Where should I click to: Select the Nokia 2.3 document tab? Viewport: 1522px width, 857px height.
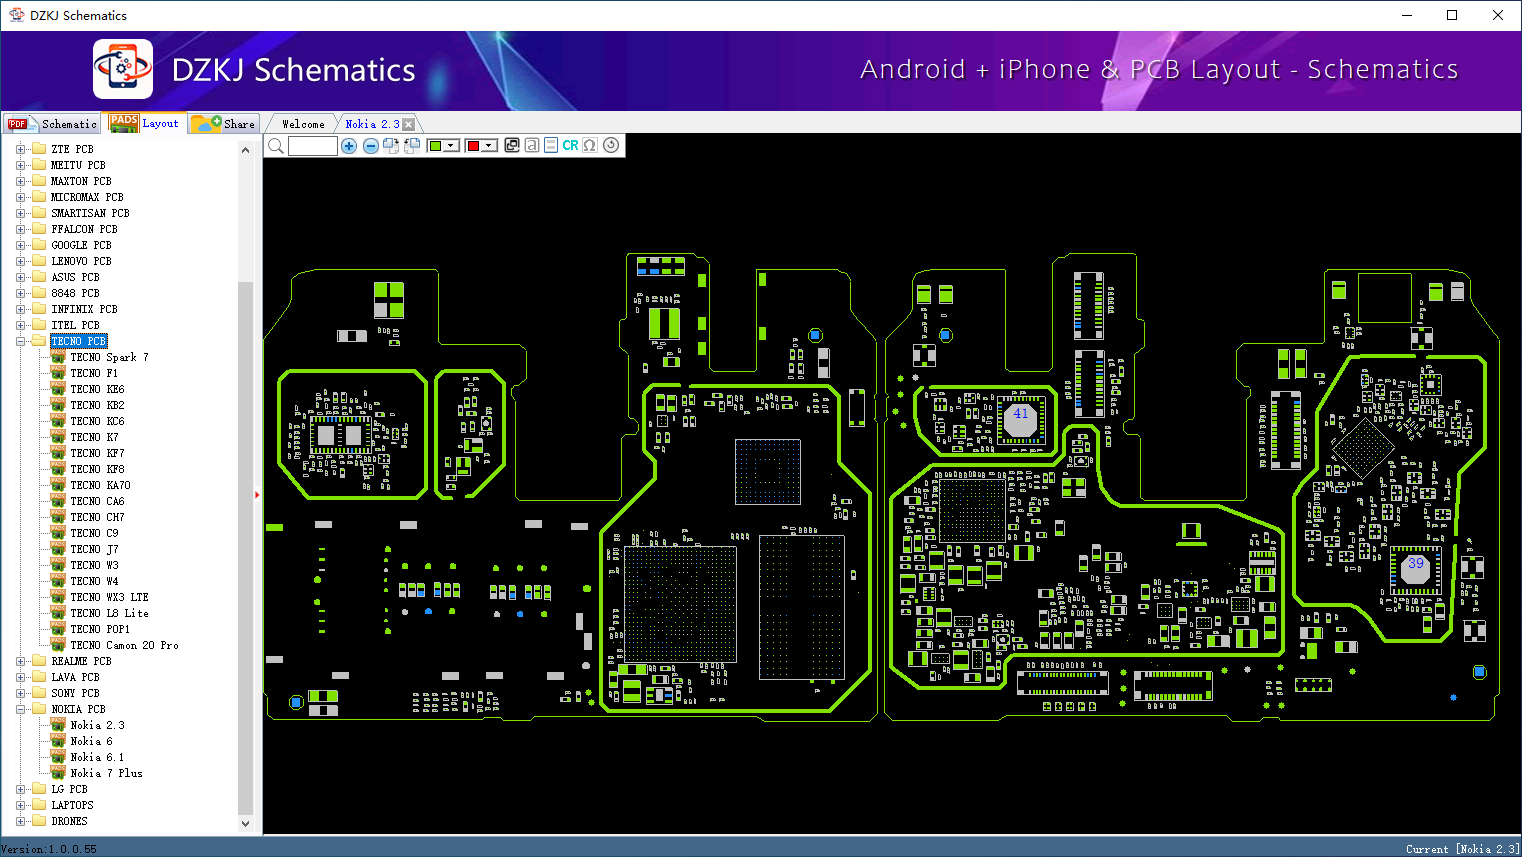(x=372, y=124)
